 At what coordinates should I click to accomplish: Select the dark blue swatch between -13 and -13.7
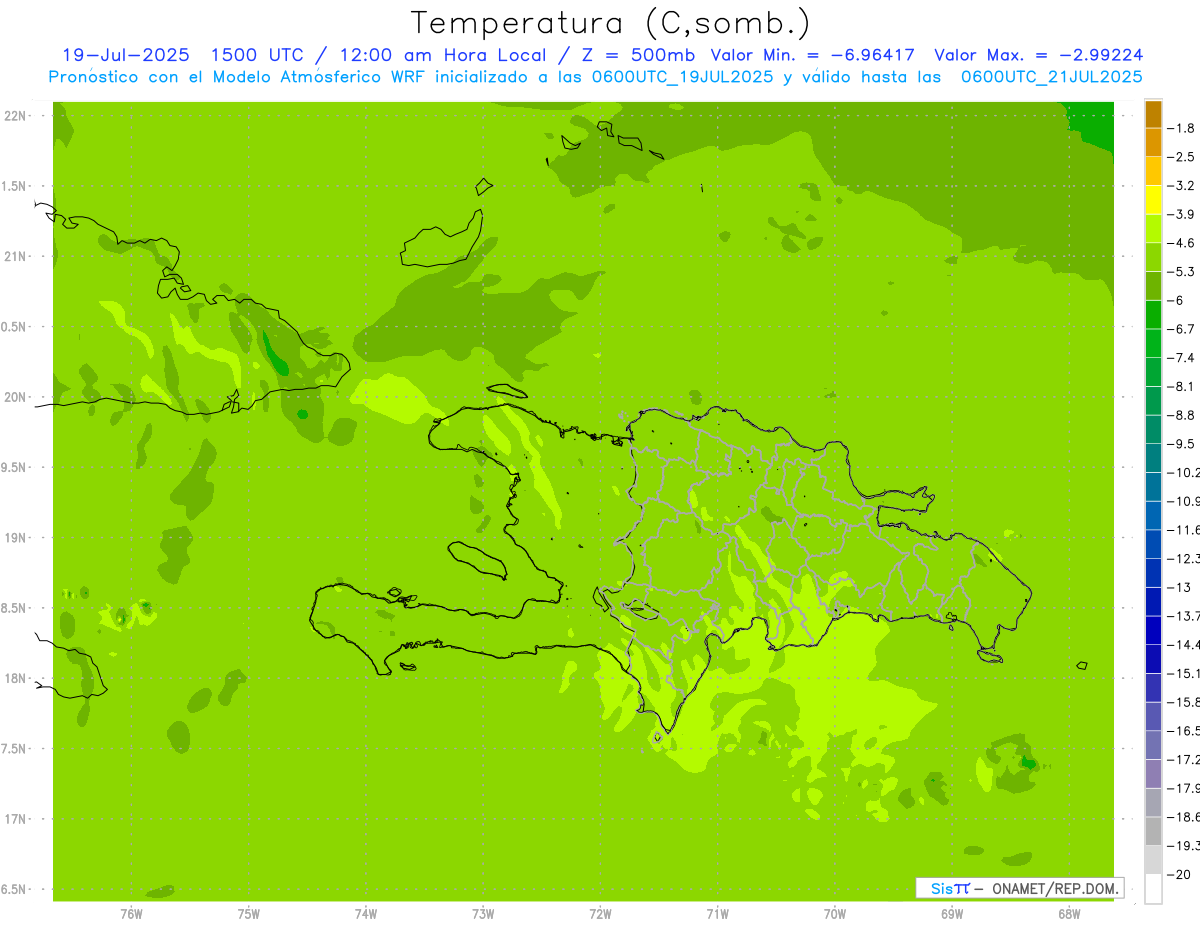coord(1153,602)
